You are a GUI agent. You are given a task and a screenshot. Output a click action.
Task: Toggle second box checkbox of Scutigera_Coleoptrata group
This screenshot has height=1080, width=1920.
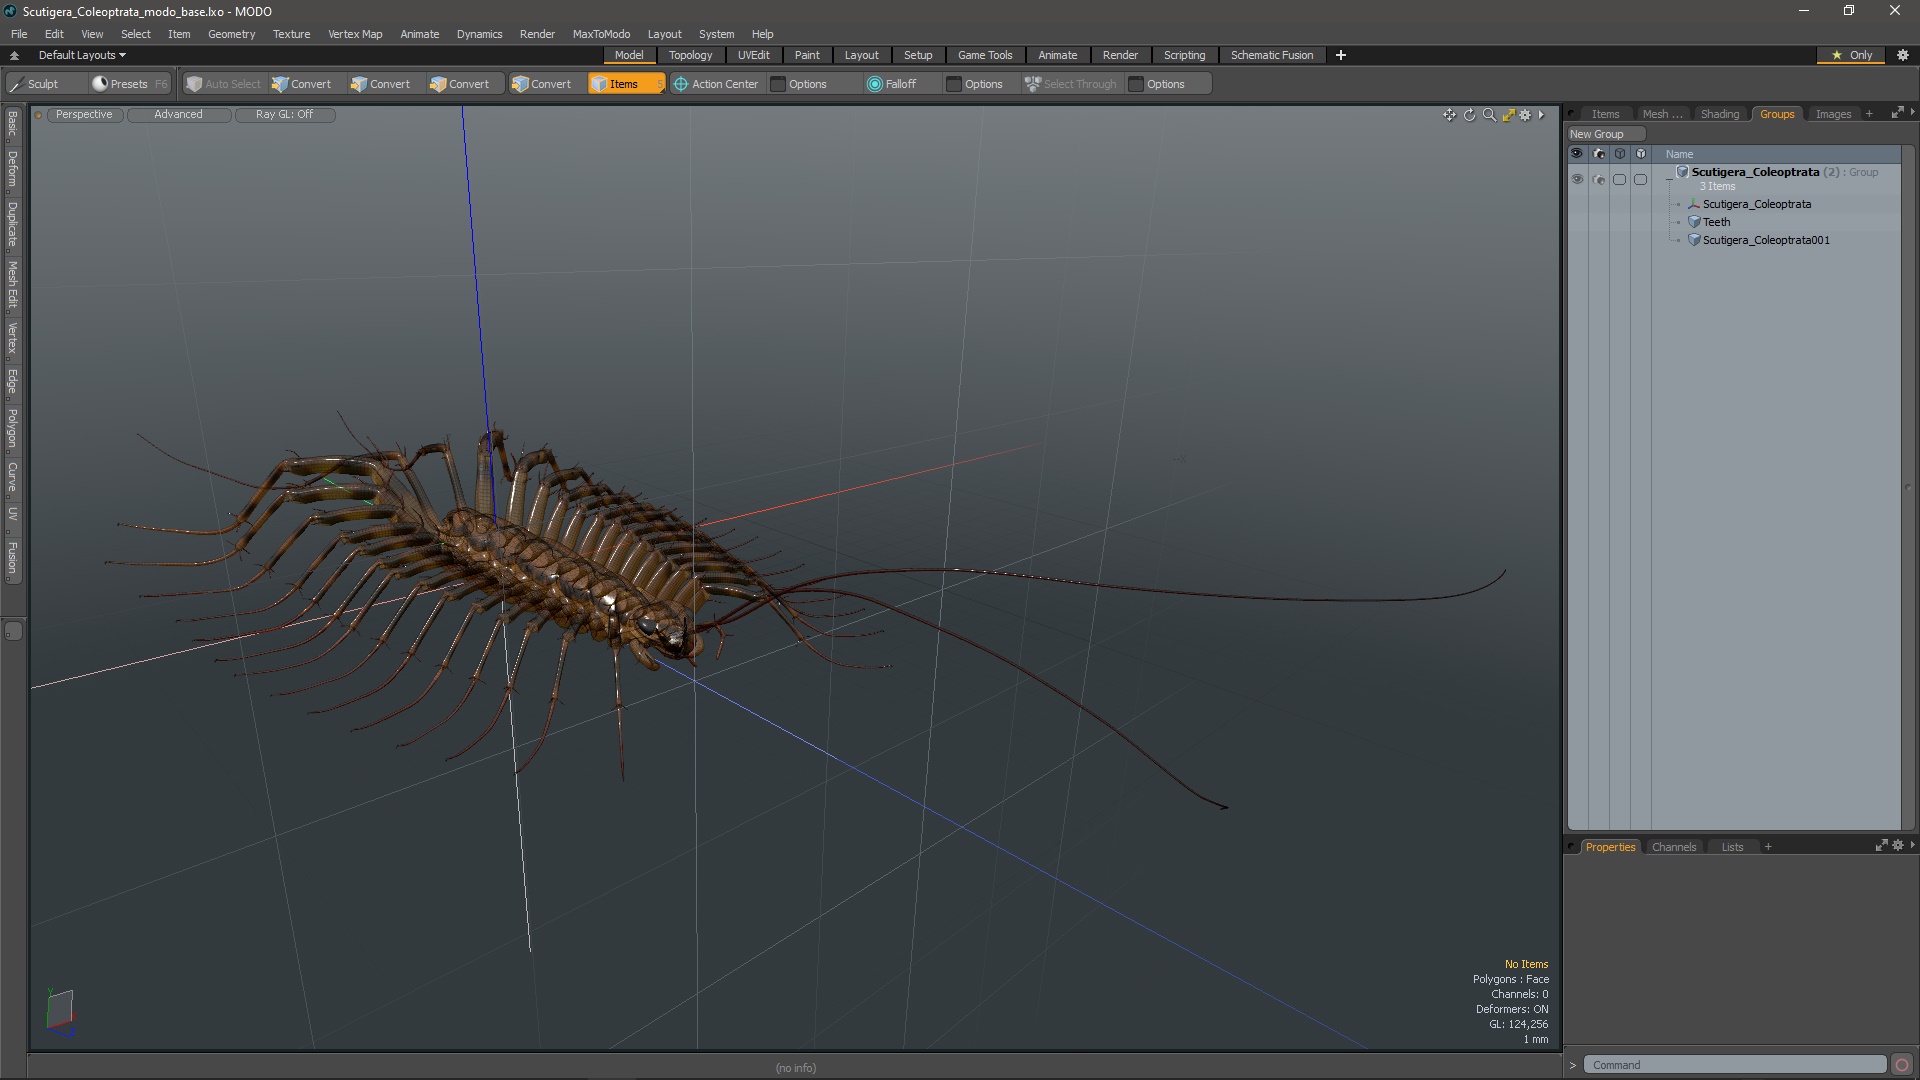click(x=1640, y=180)
